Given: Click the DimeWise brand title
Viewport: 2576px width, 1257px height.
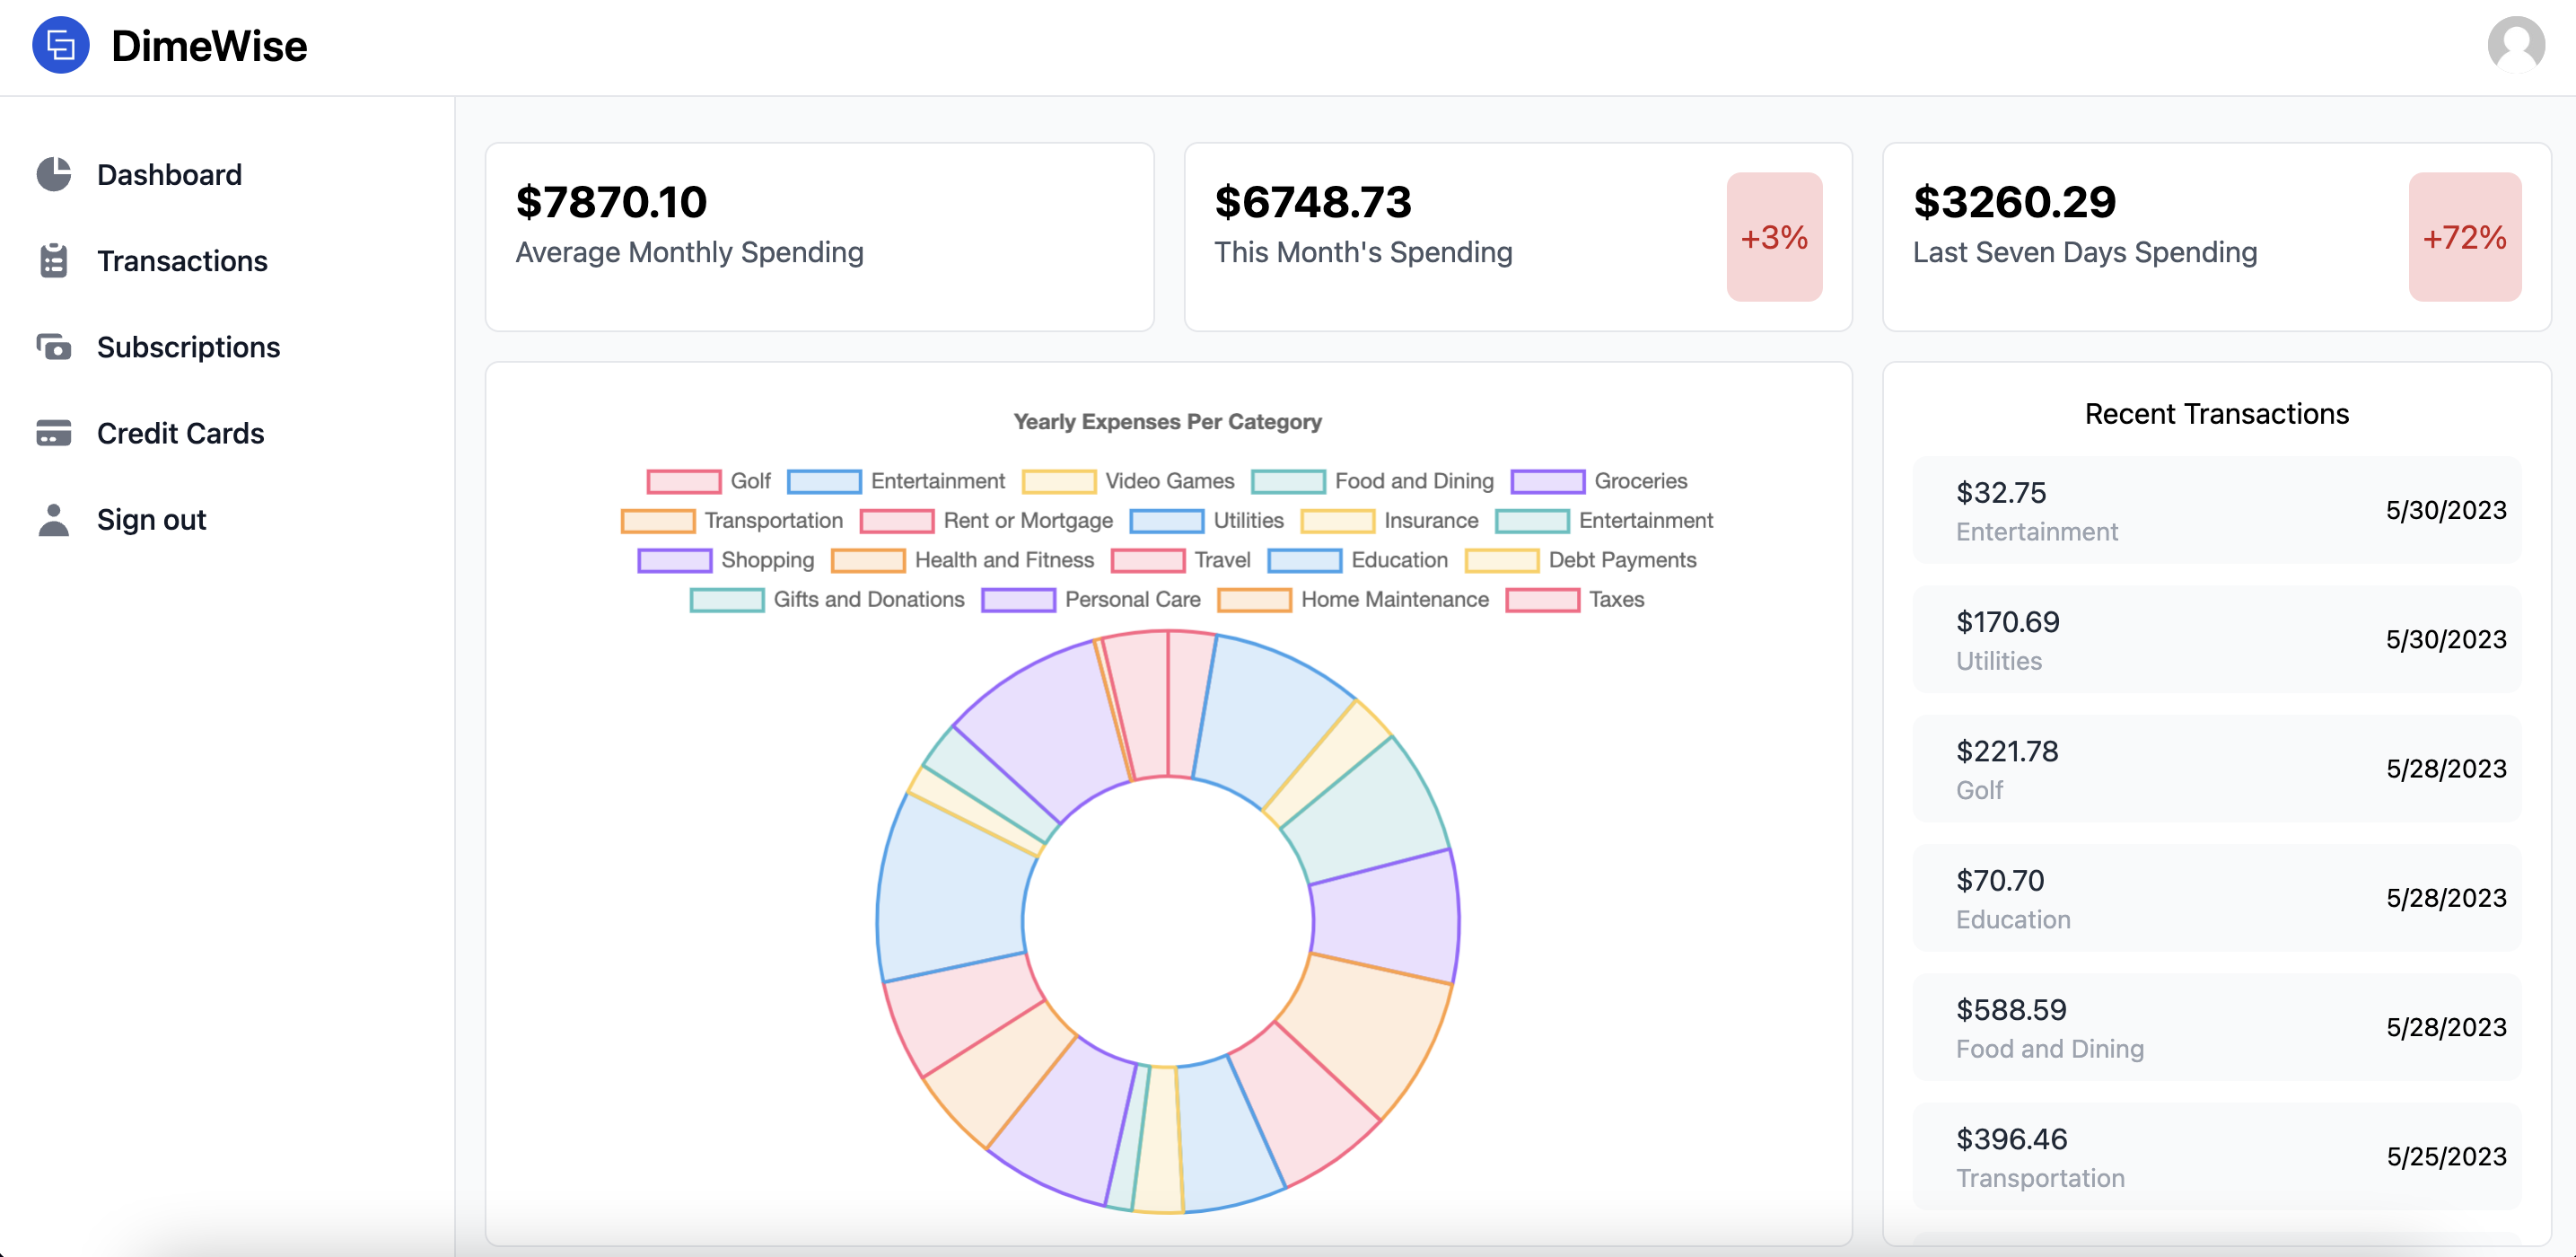Looking at the screenshot, I should tap(209, 46).
